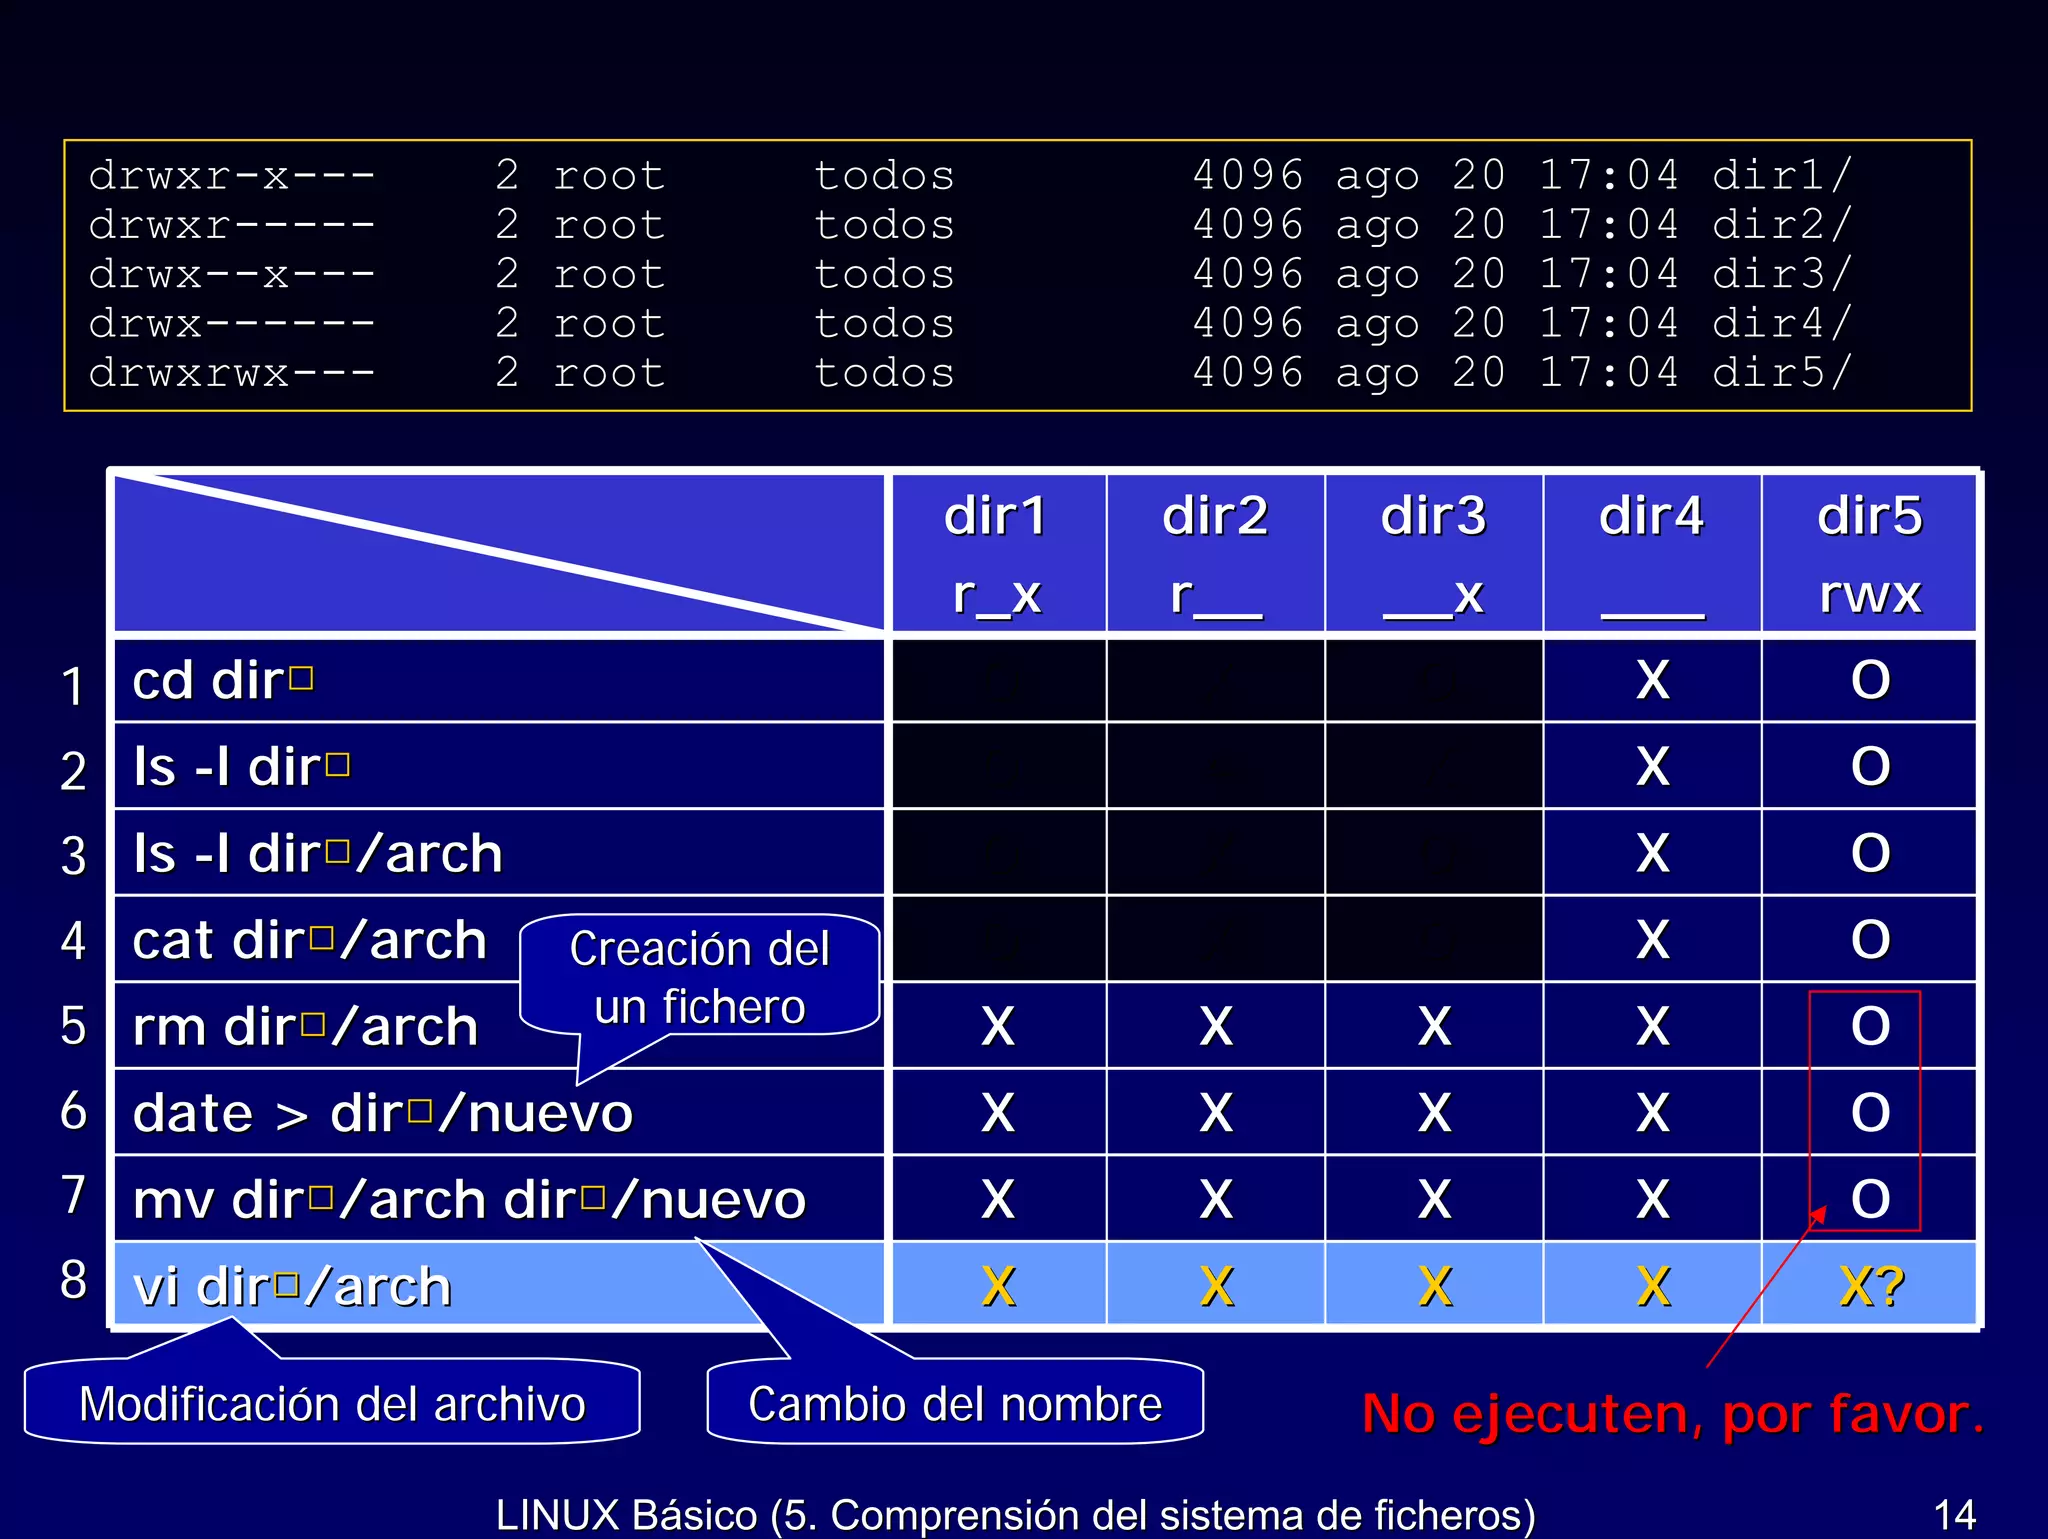Click the 'Modificación del archivo' callout

332,1402
